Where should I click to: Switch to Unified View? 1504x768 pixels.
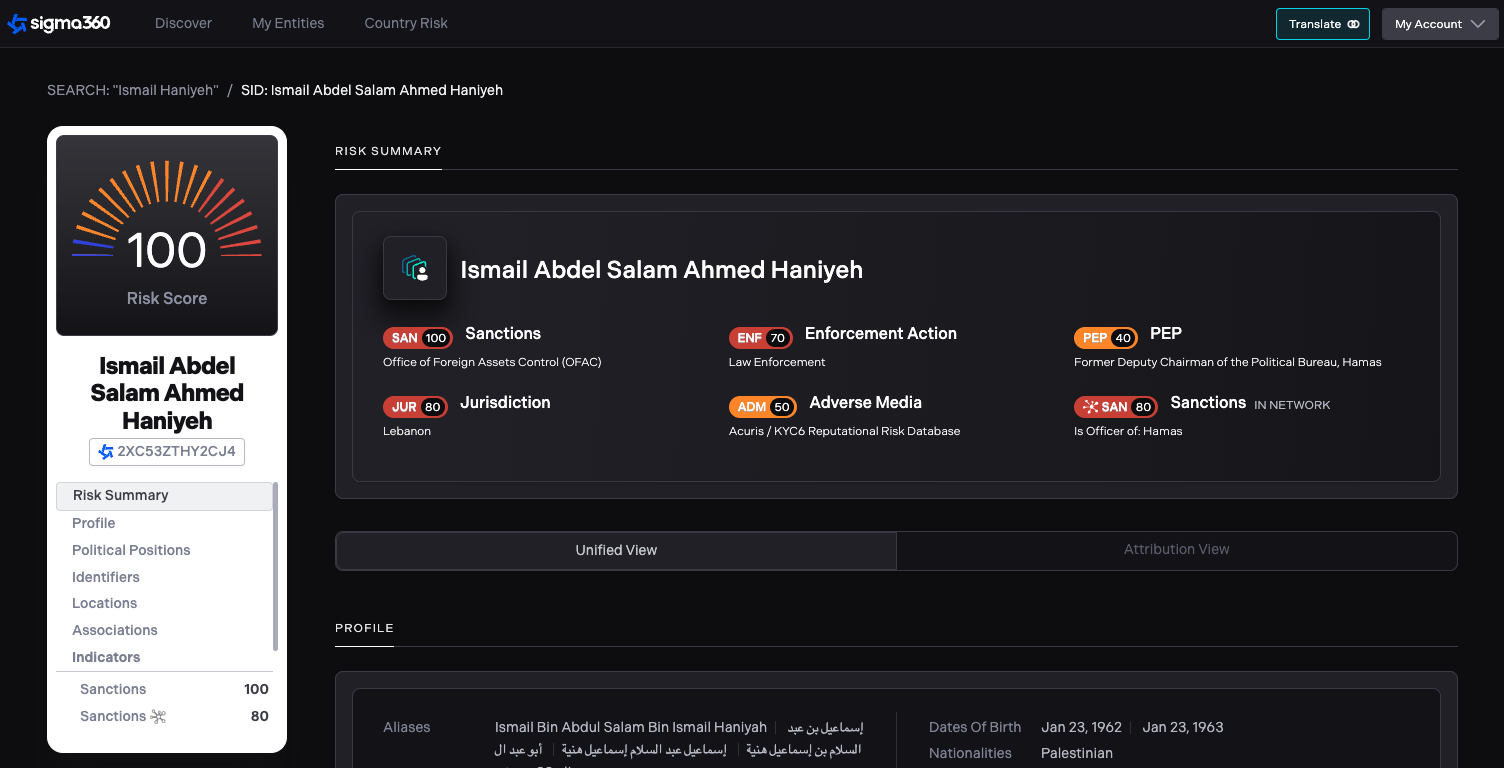tap(616, 550)
